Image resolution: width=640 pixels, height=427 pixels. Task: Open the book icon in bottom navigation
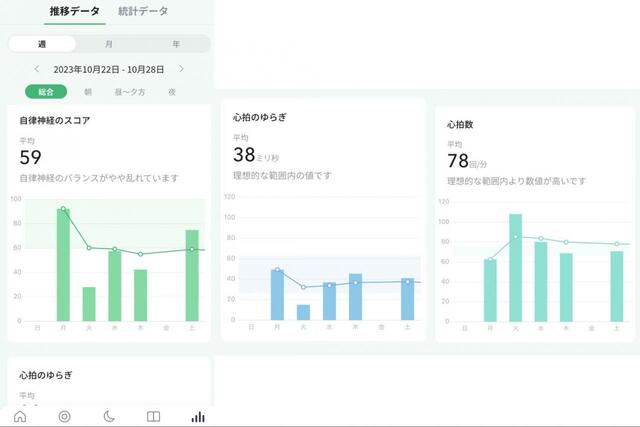click(x=153, y=416)
